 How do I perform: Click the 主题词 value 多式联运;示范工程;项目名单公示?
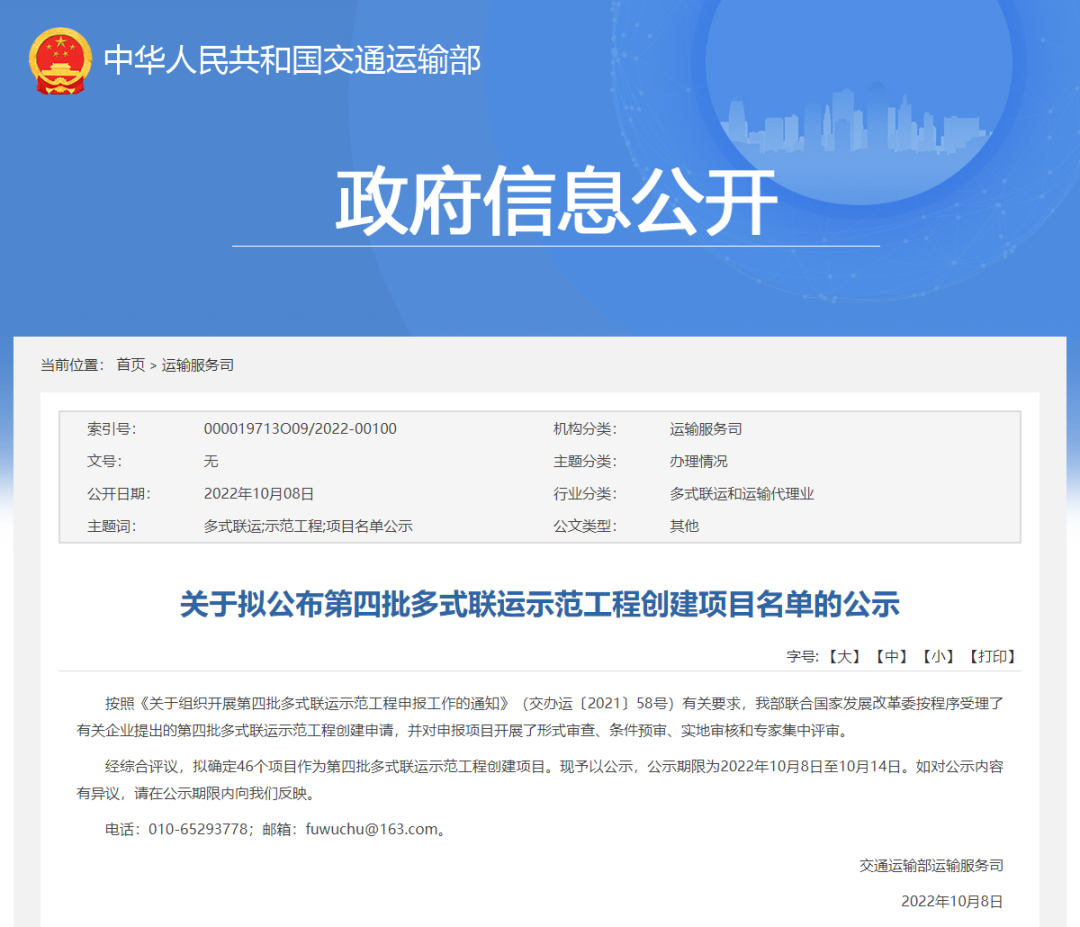point(308,526)
